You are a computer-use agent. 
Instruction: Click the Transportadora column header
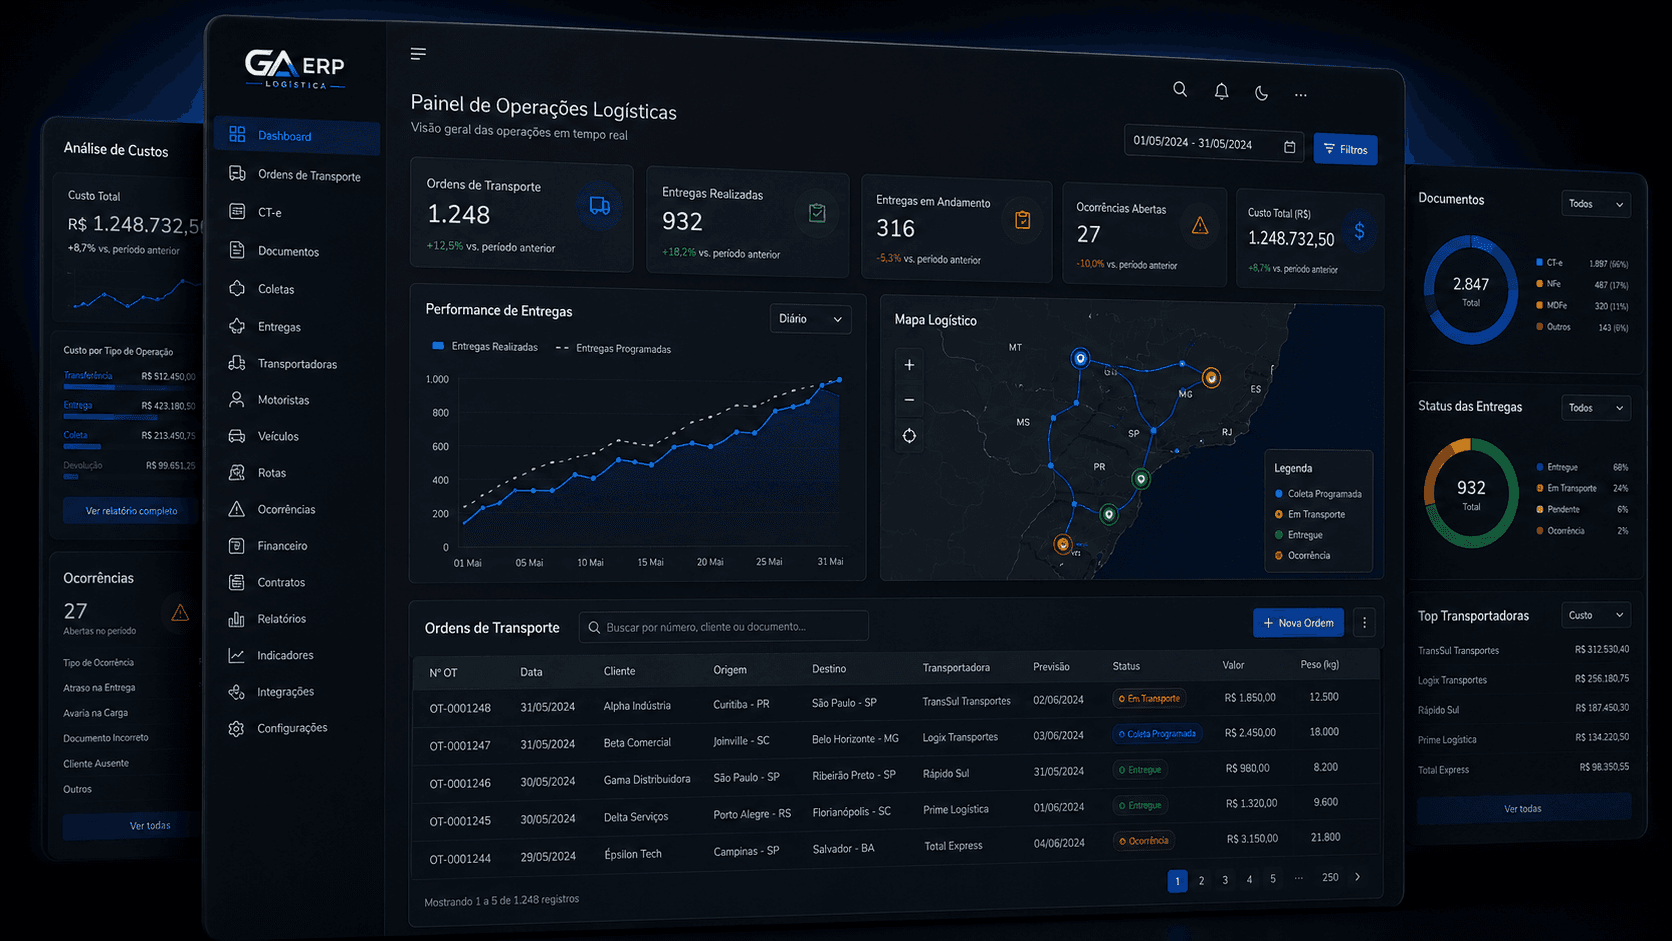click(x=956, y=668)
